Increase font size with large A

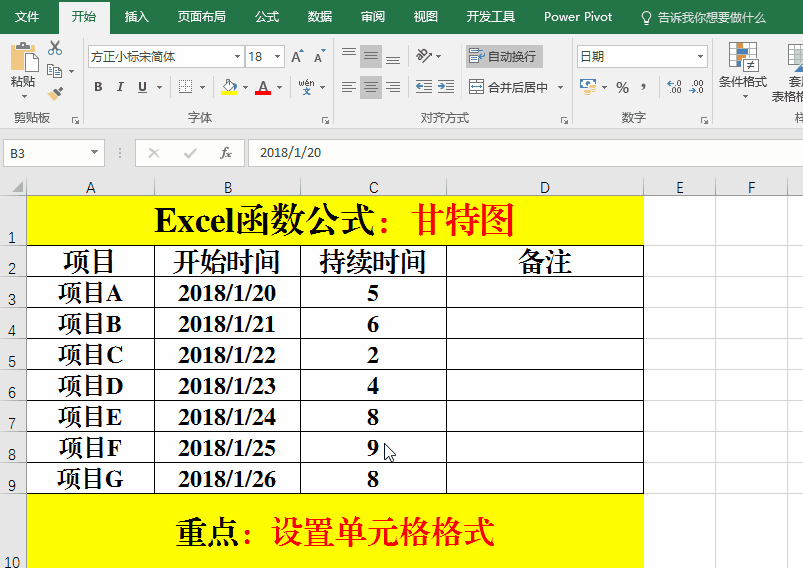tap(297, 56)
